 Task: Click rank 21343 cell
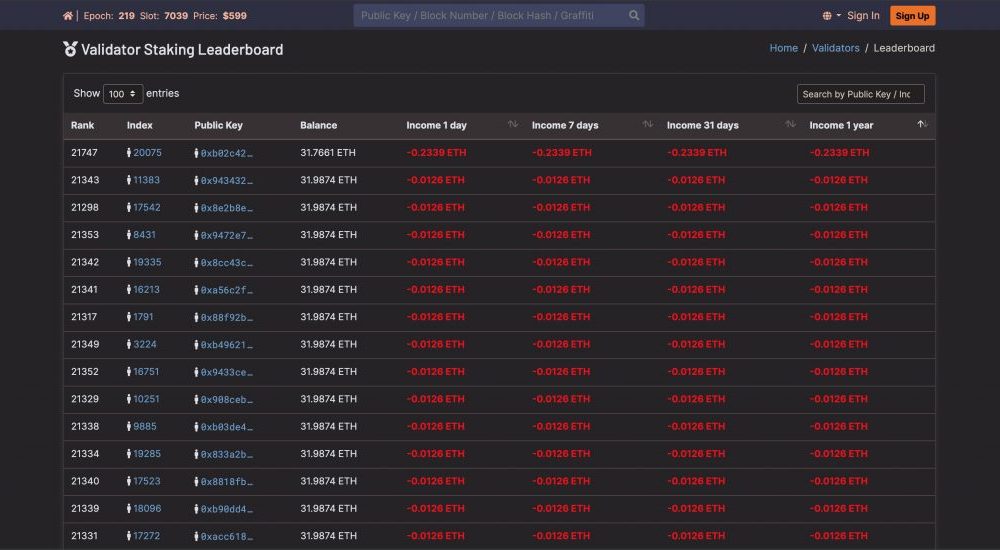(85, 180)
